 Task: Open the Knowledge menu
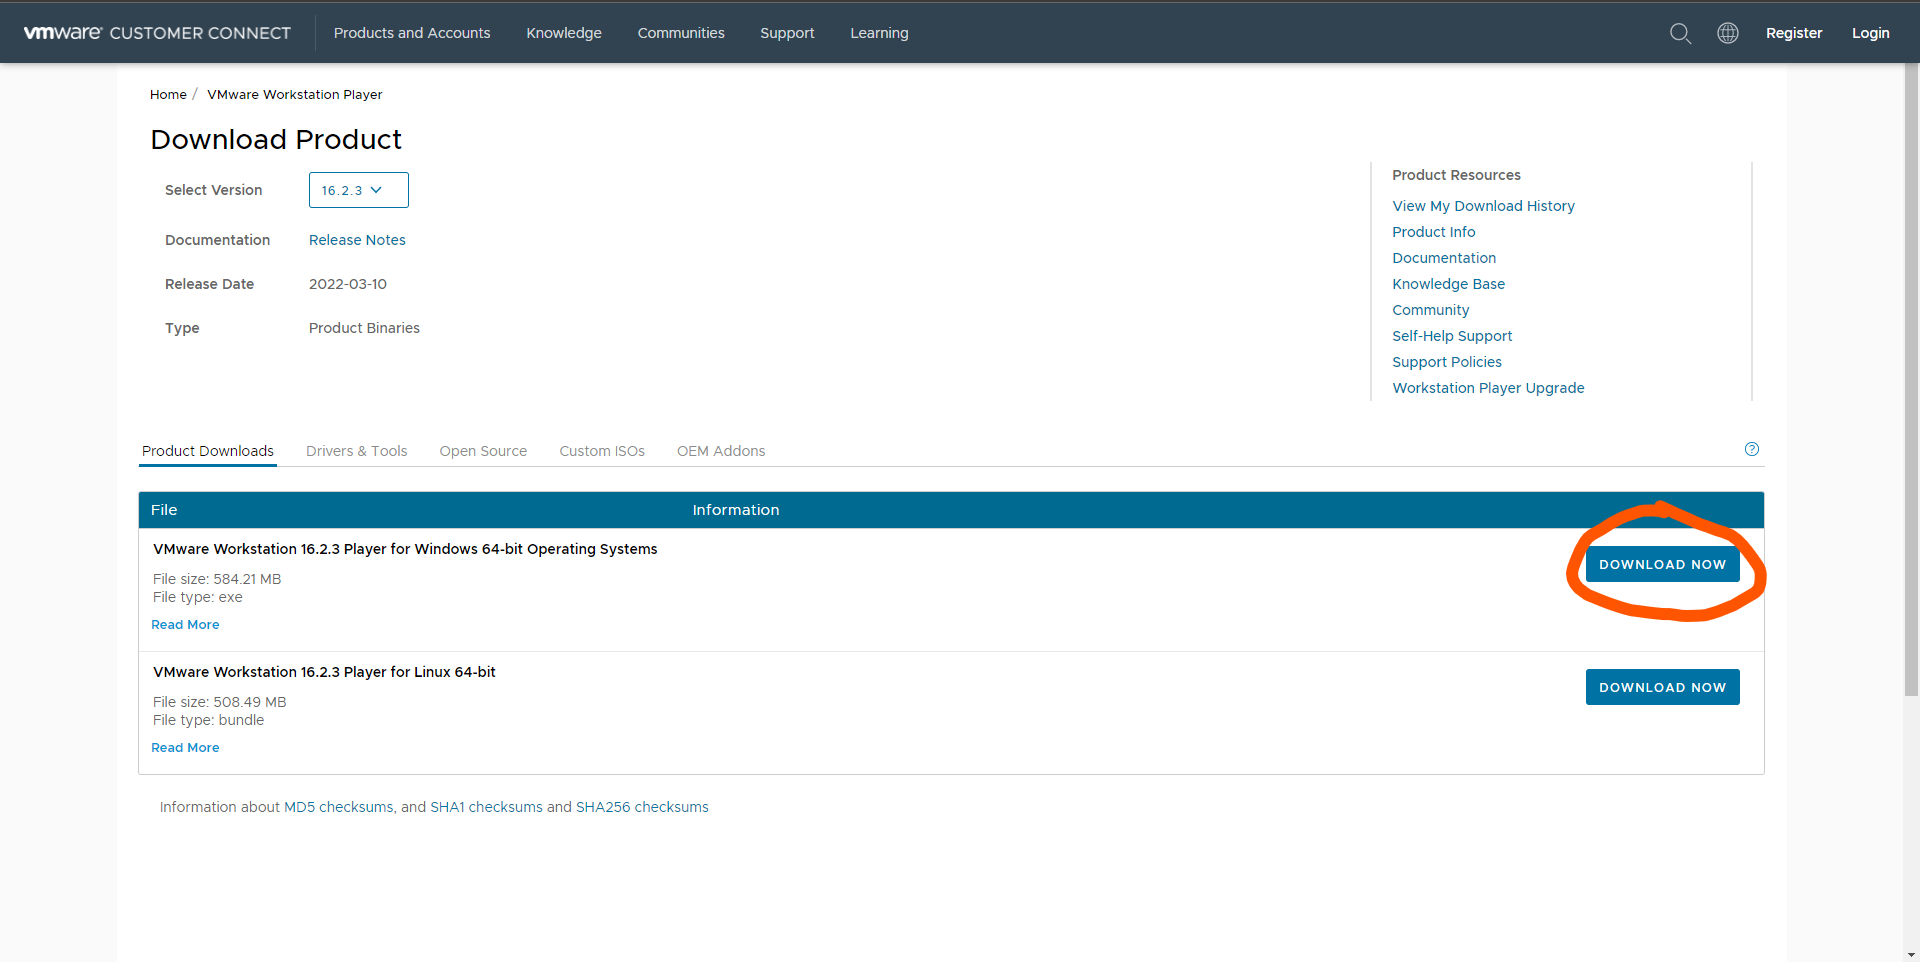[564, 33]
